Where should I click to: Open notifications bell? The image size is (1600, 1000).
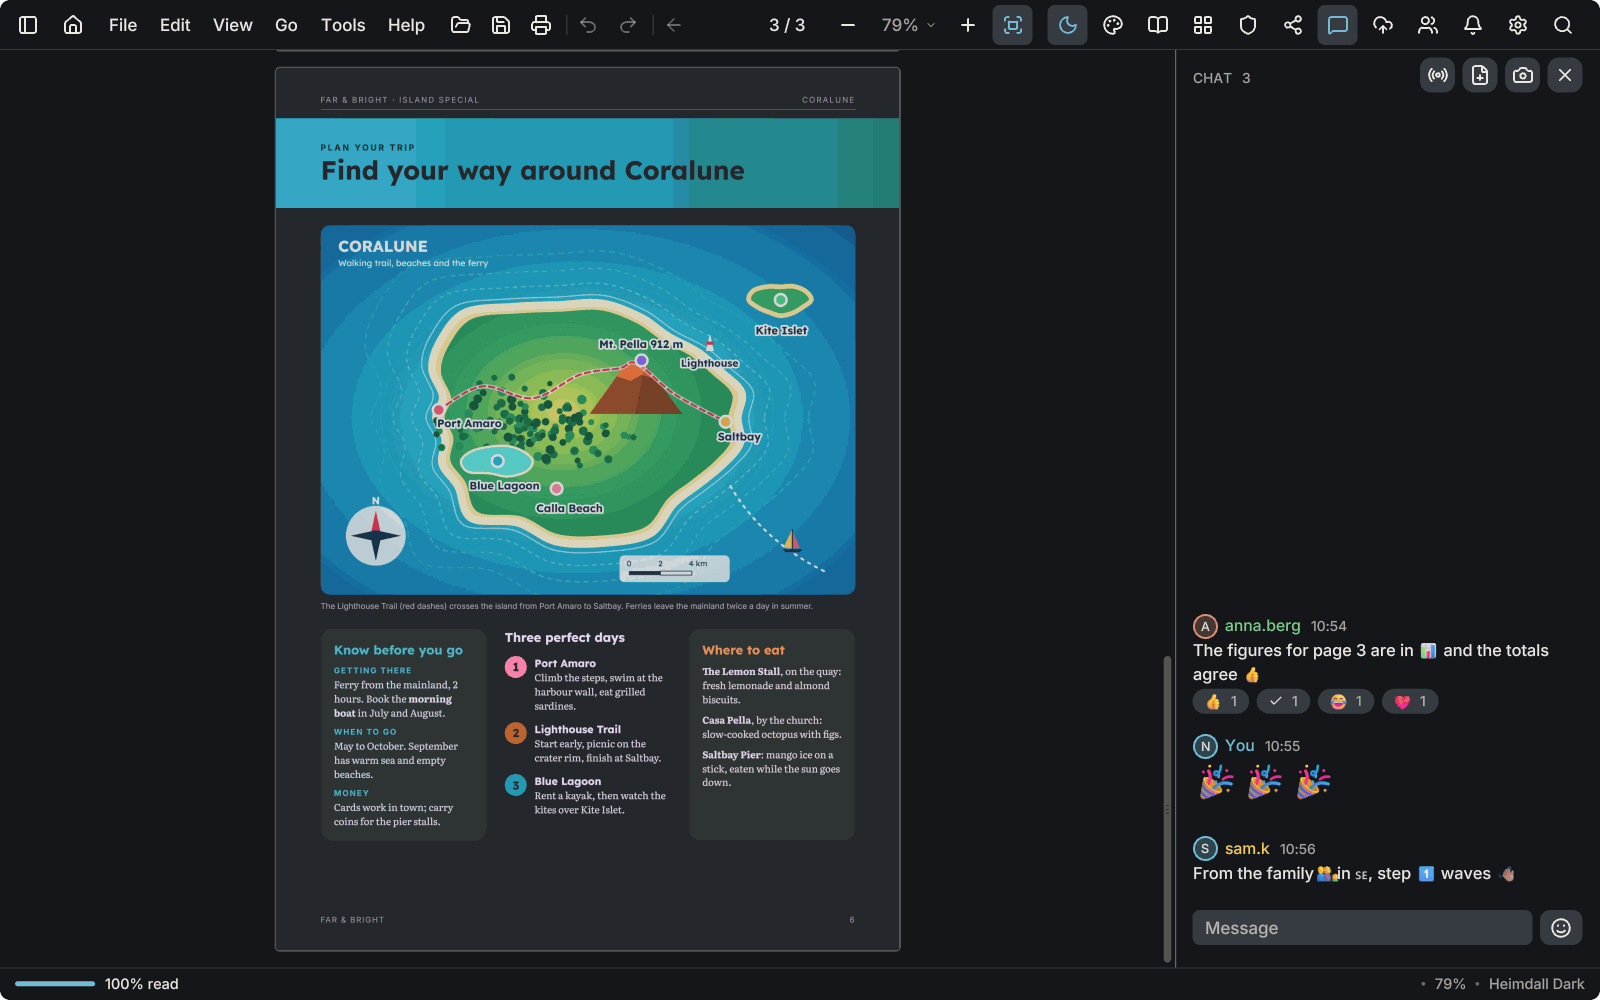coord(1473,25)
